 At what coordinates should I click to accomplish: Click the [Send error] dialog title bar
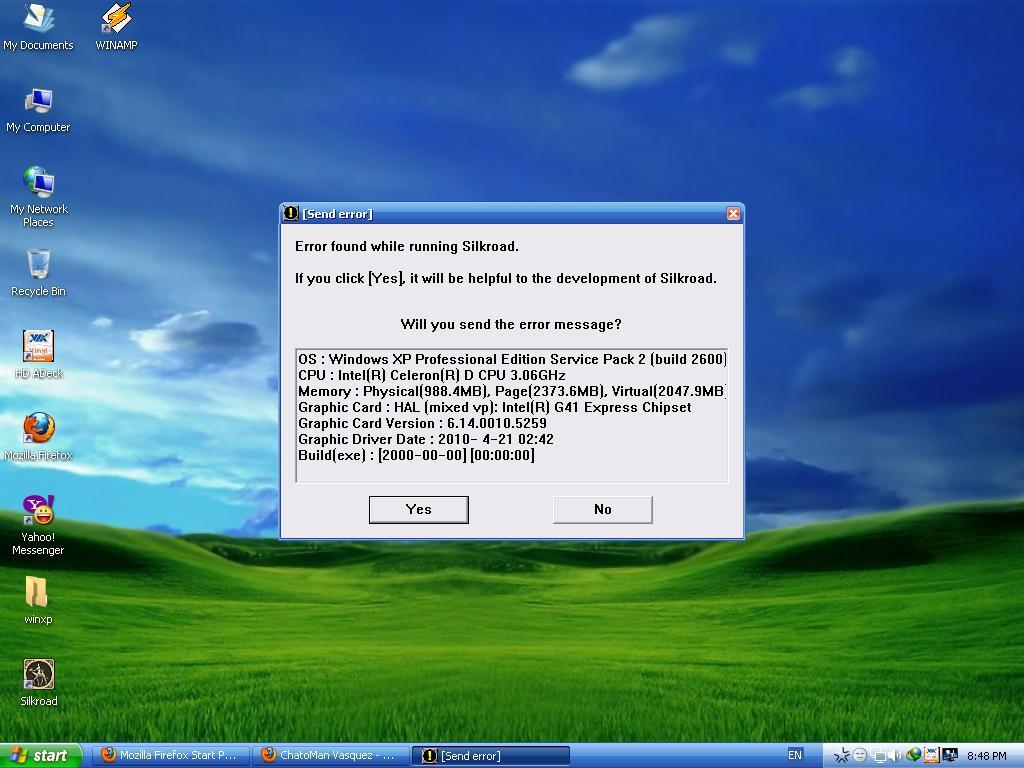point(512,214)
